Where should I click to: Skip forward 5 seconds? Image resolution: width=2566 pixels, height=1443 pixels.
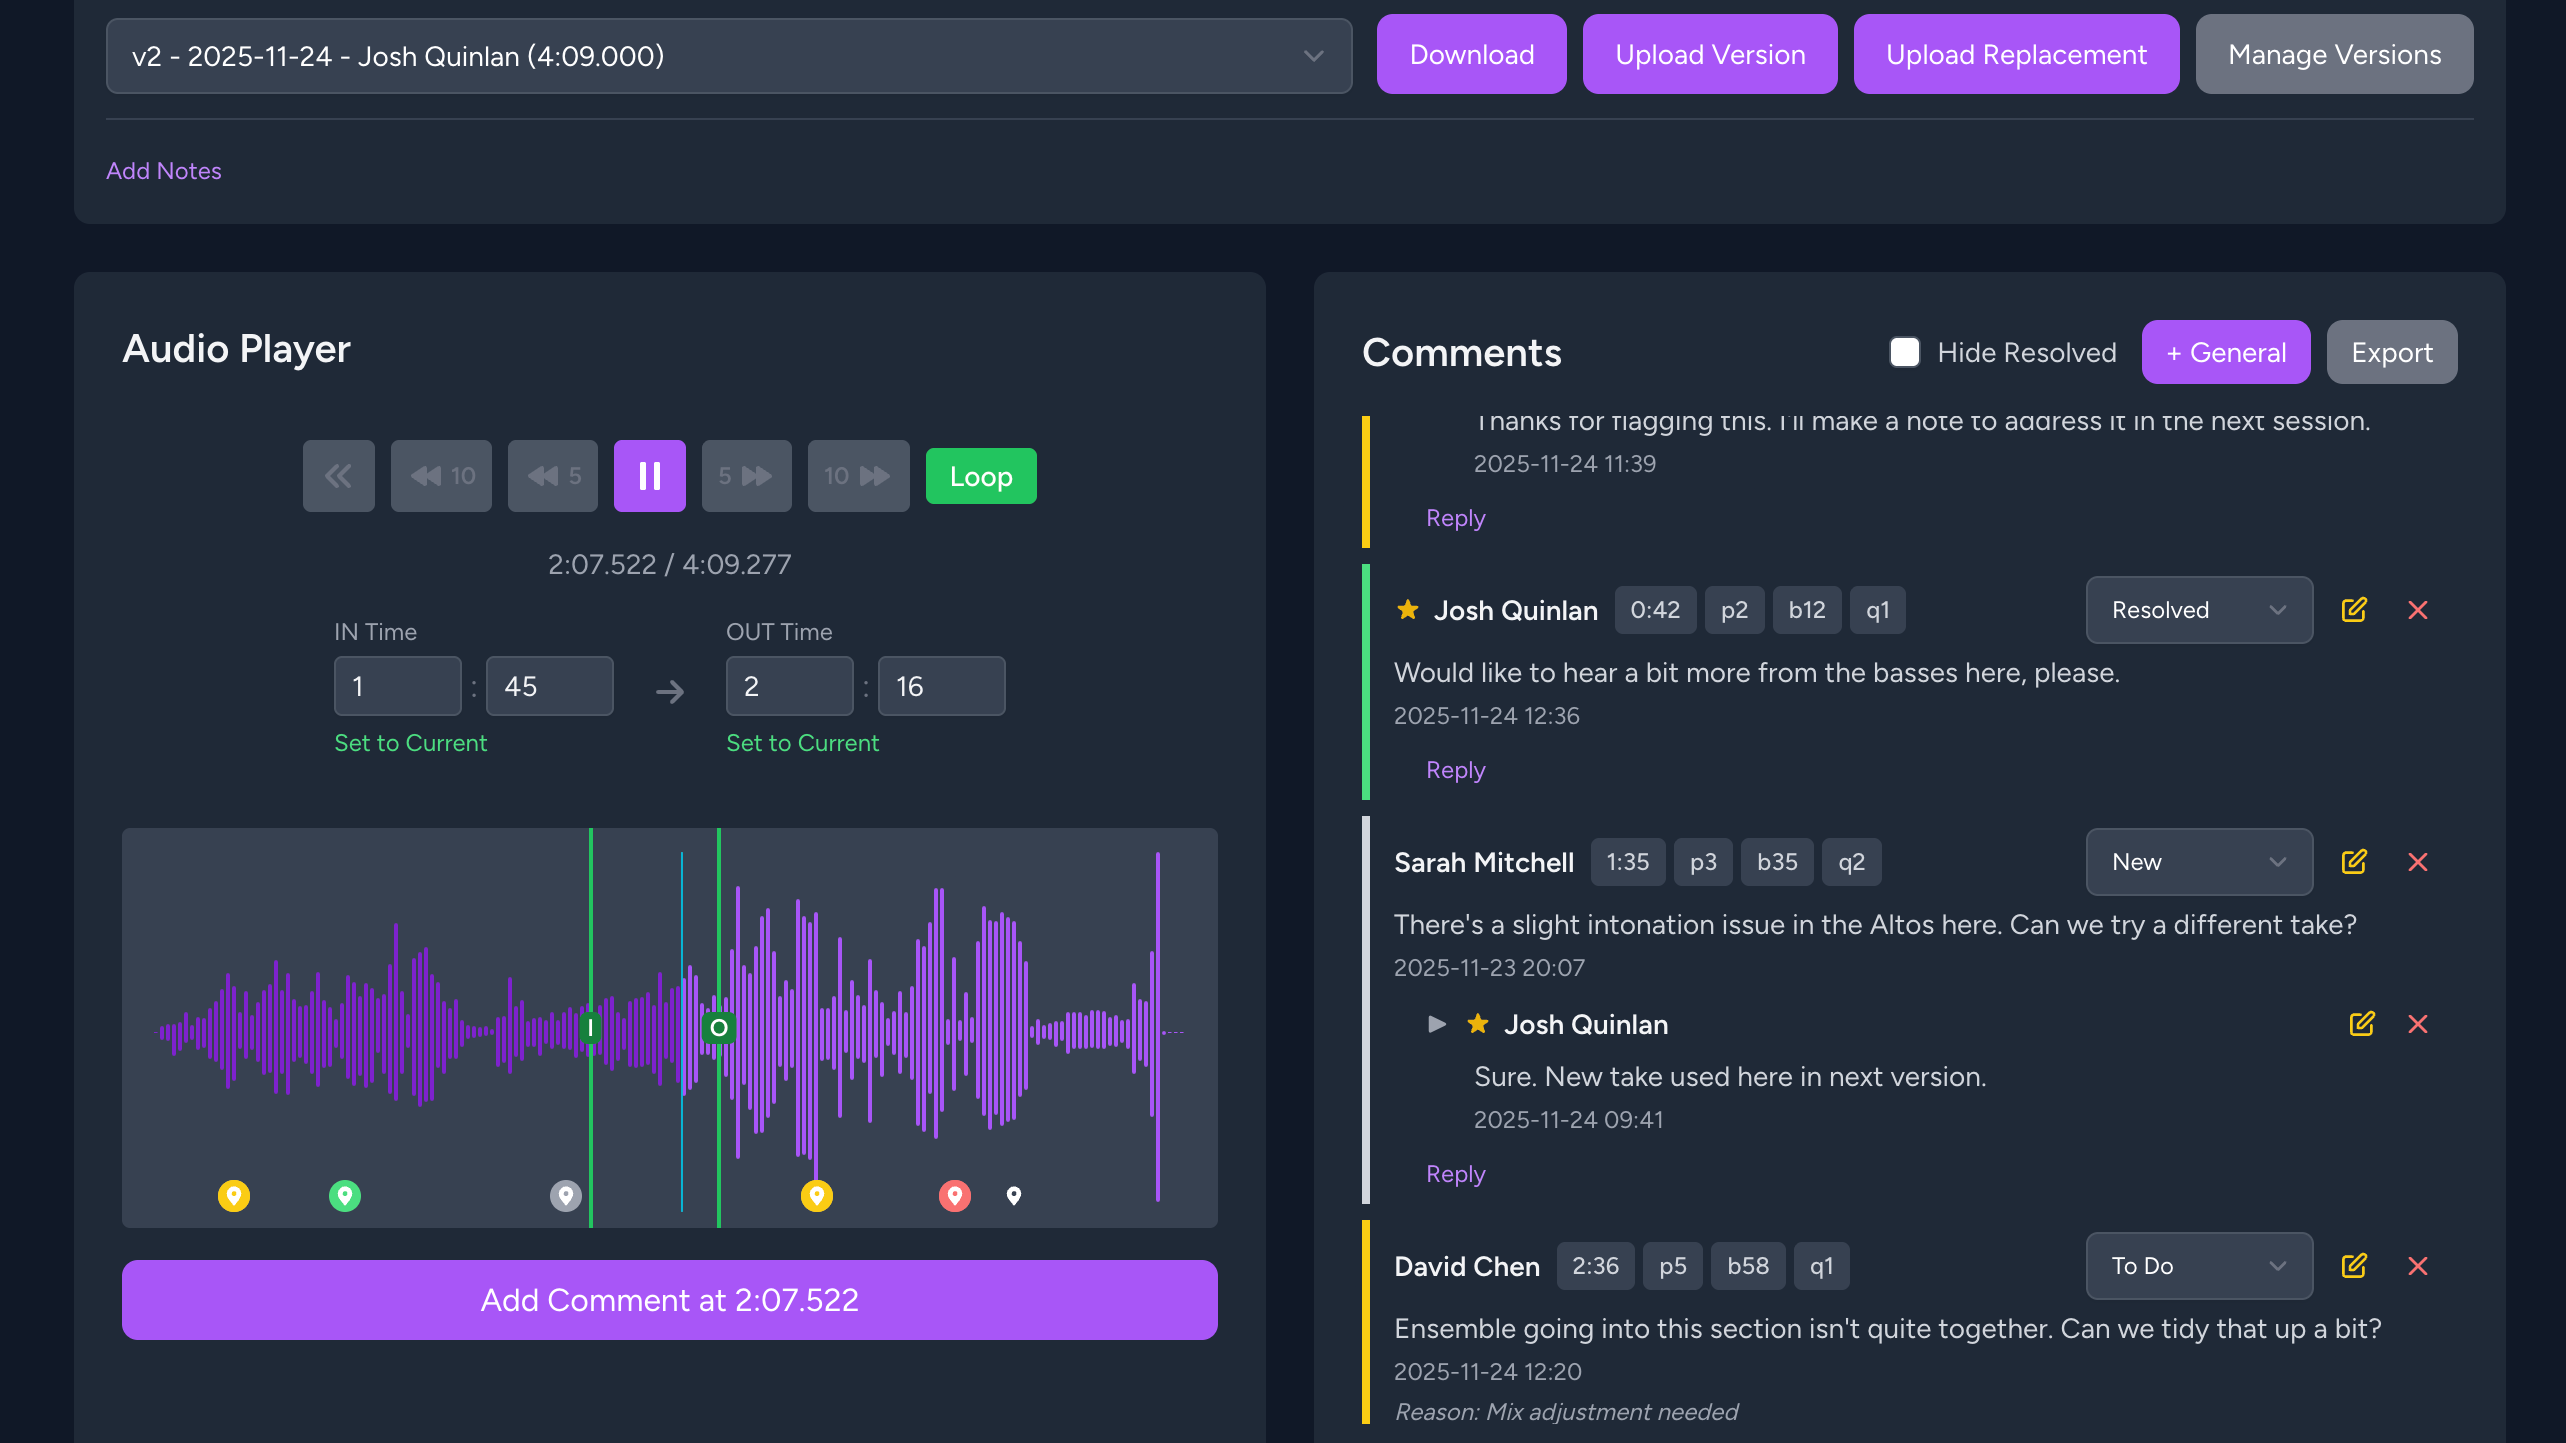[x=746, y=476]
